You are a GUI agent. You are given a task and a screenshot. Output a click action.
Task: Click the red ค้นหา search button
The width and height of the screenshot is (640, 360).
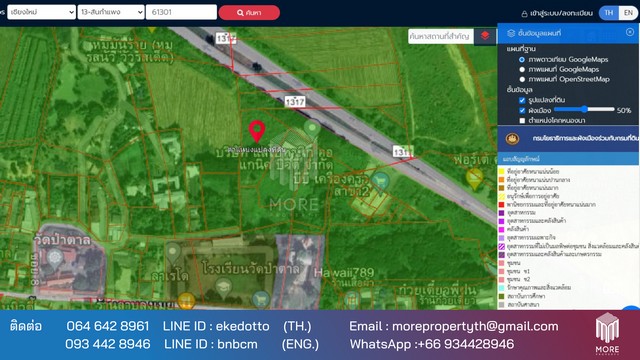[x=249, y=13]
